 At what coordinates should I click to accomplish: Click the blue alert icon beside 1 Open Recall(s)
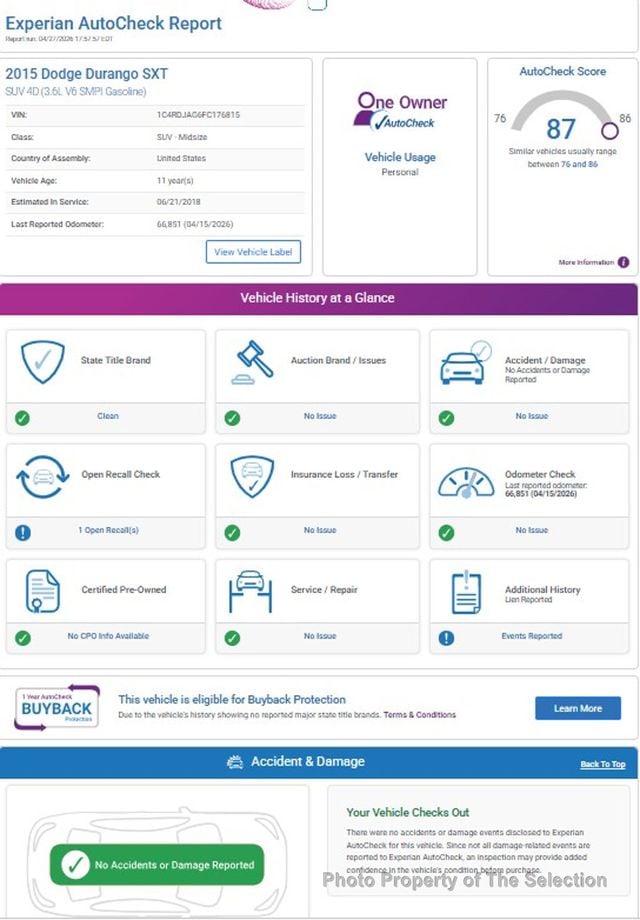pyautogui.click(x=23, y=533)
